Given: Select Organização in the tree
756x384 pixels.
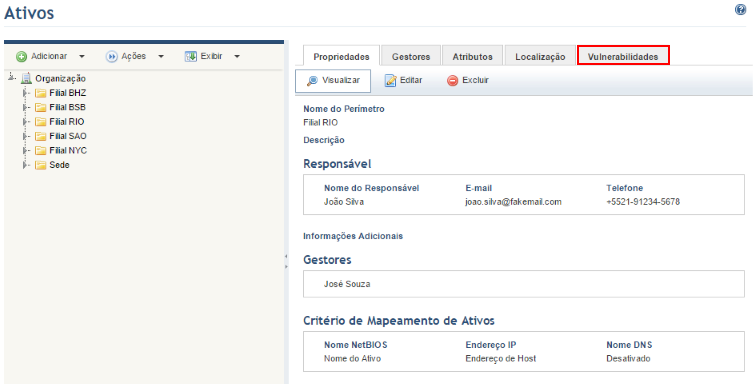Looking at the screenshot, I should (x=60, y=78).
